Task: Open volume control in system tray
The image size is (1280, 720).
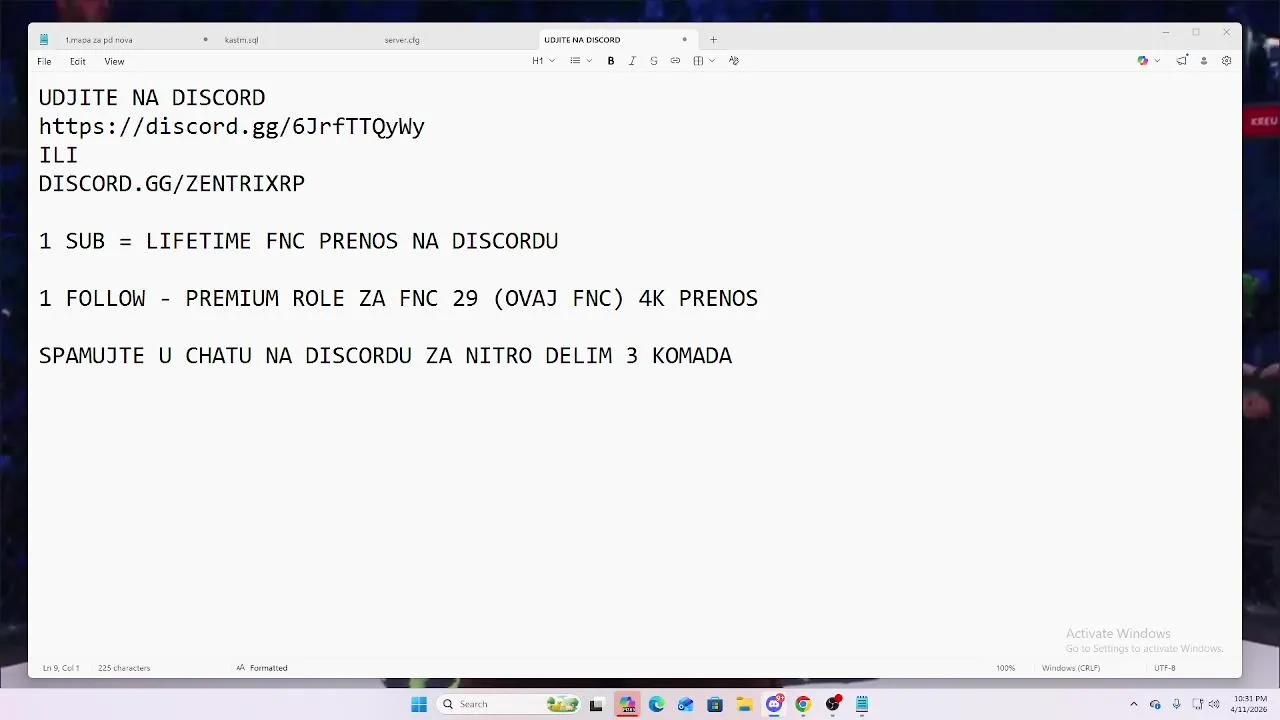Action: click(1214, 704)
